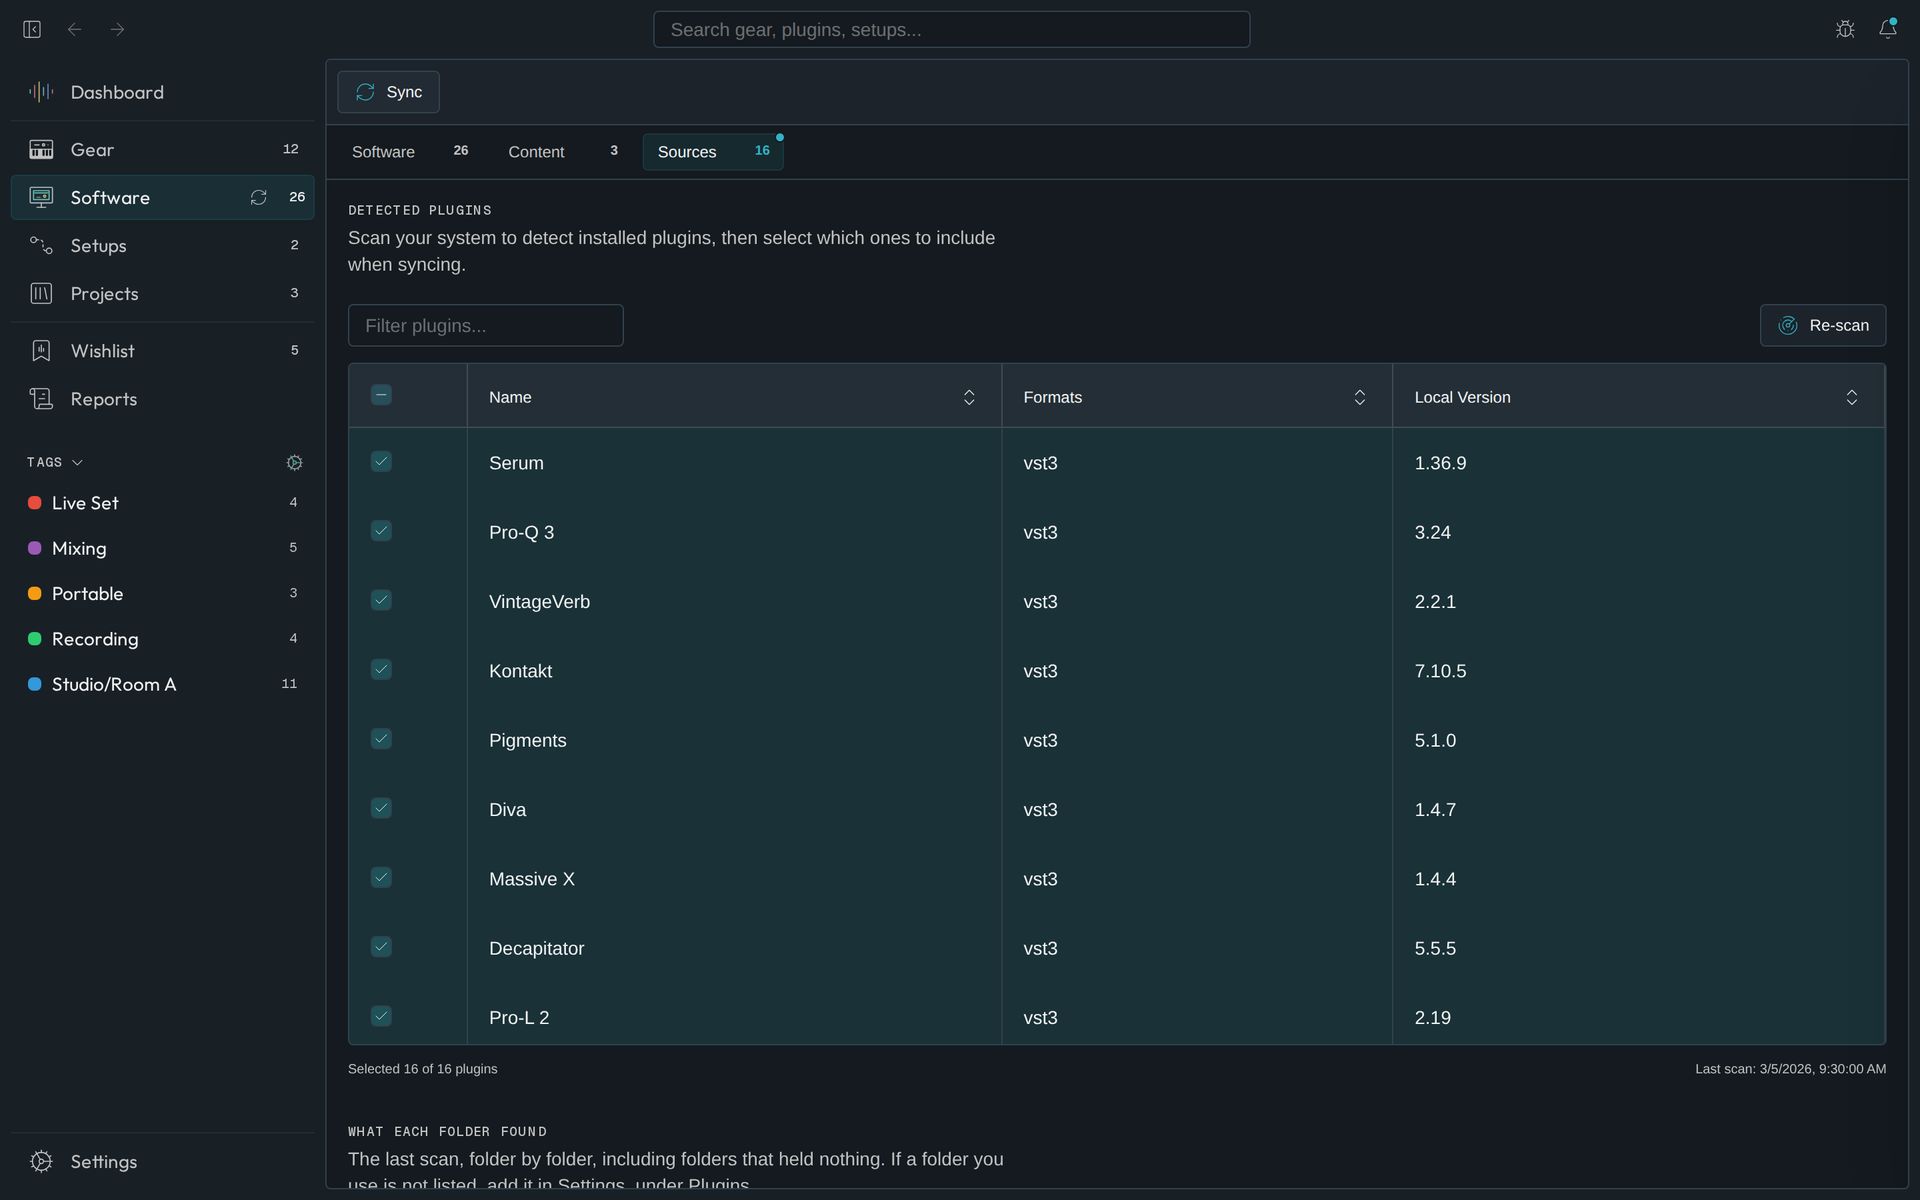Uncheck the Diva checkbox
Viewport: 1920px width, 1200px height.
click(381, 808)
